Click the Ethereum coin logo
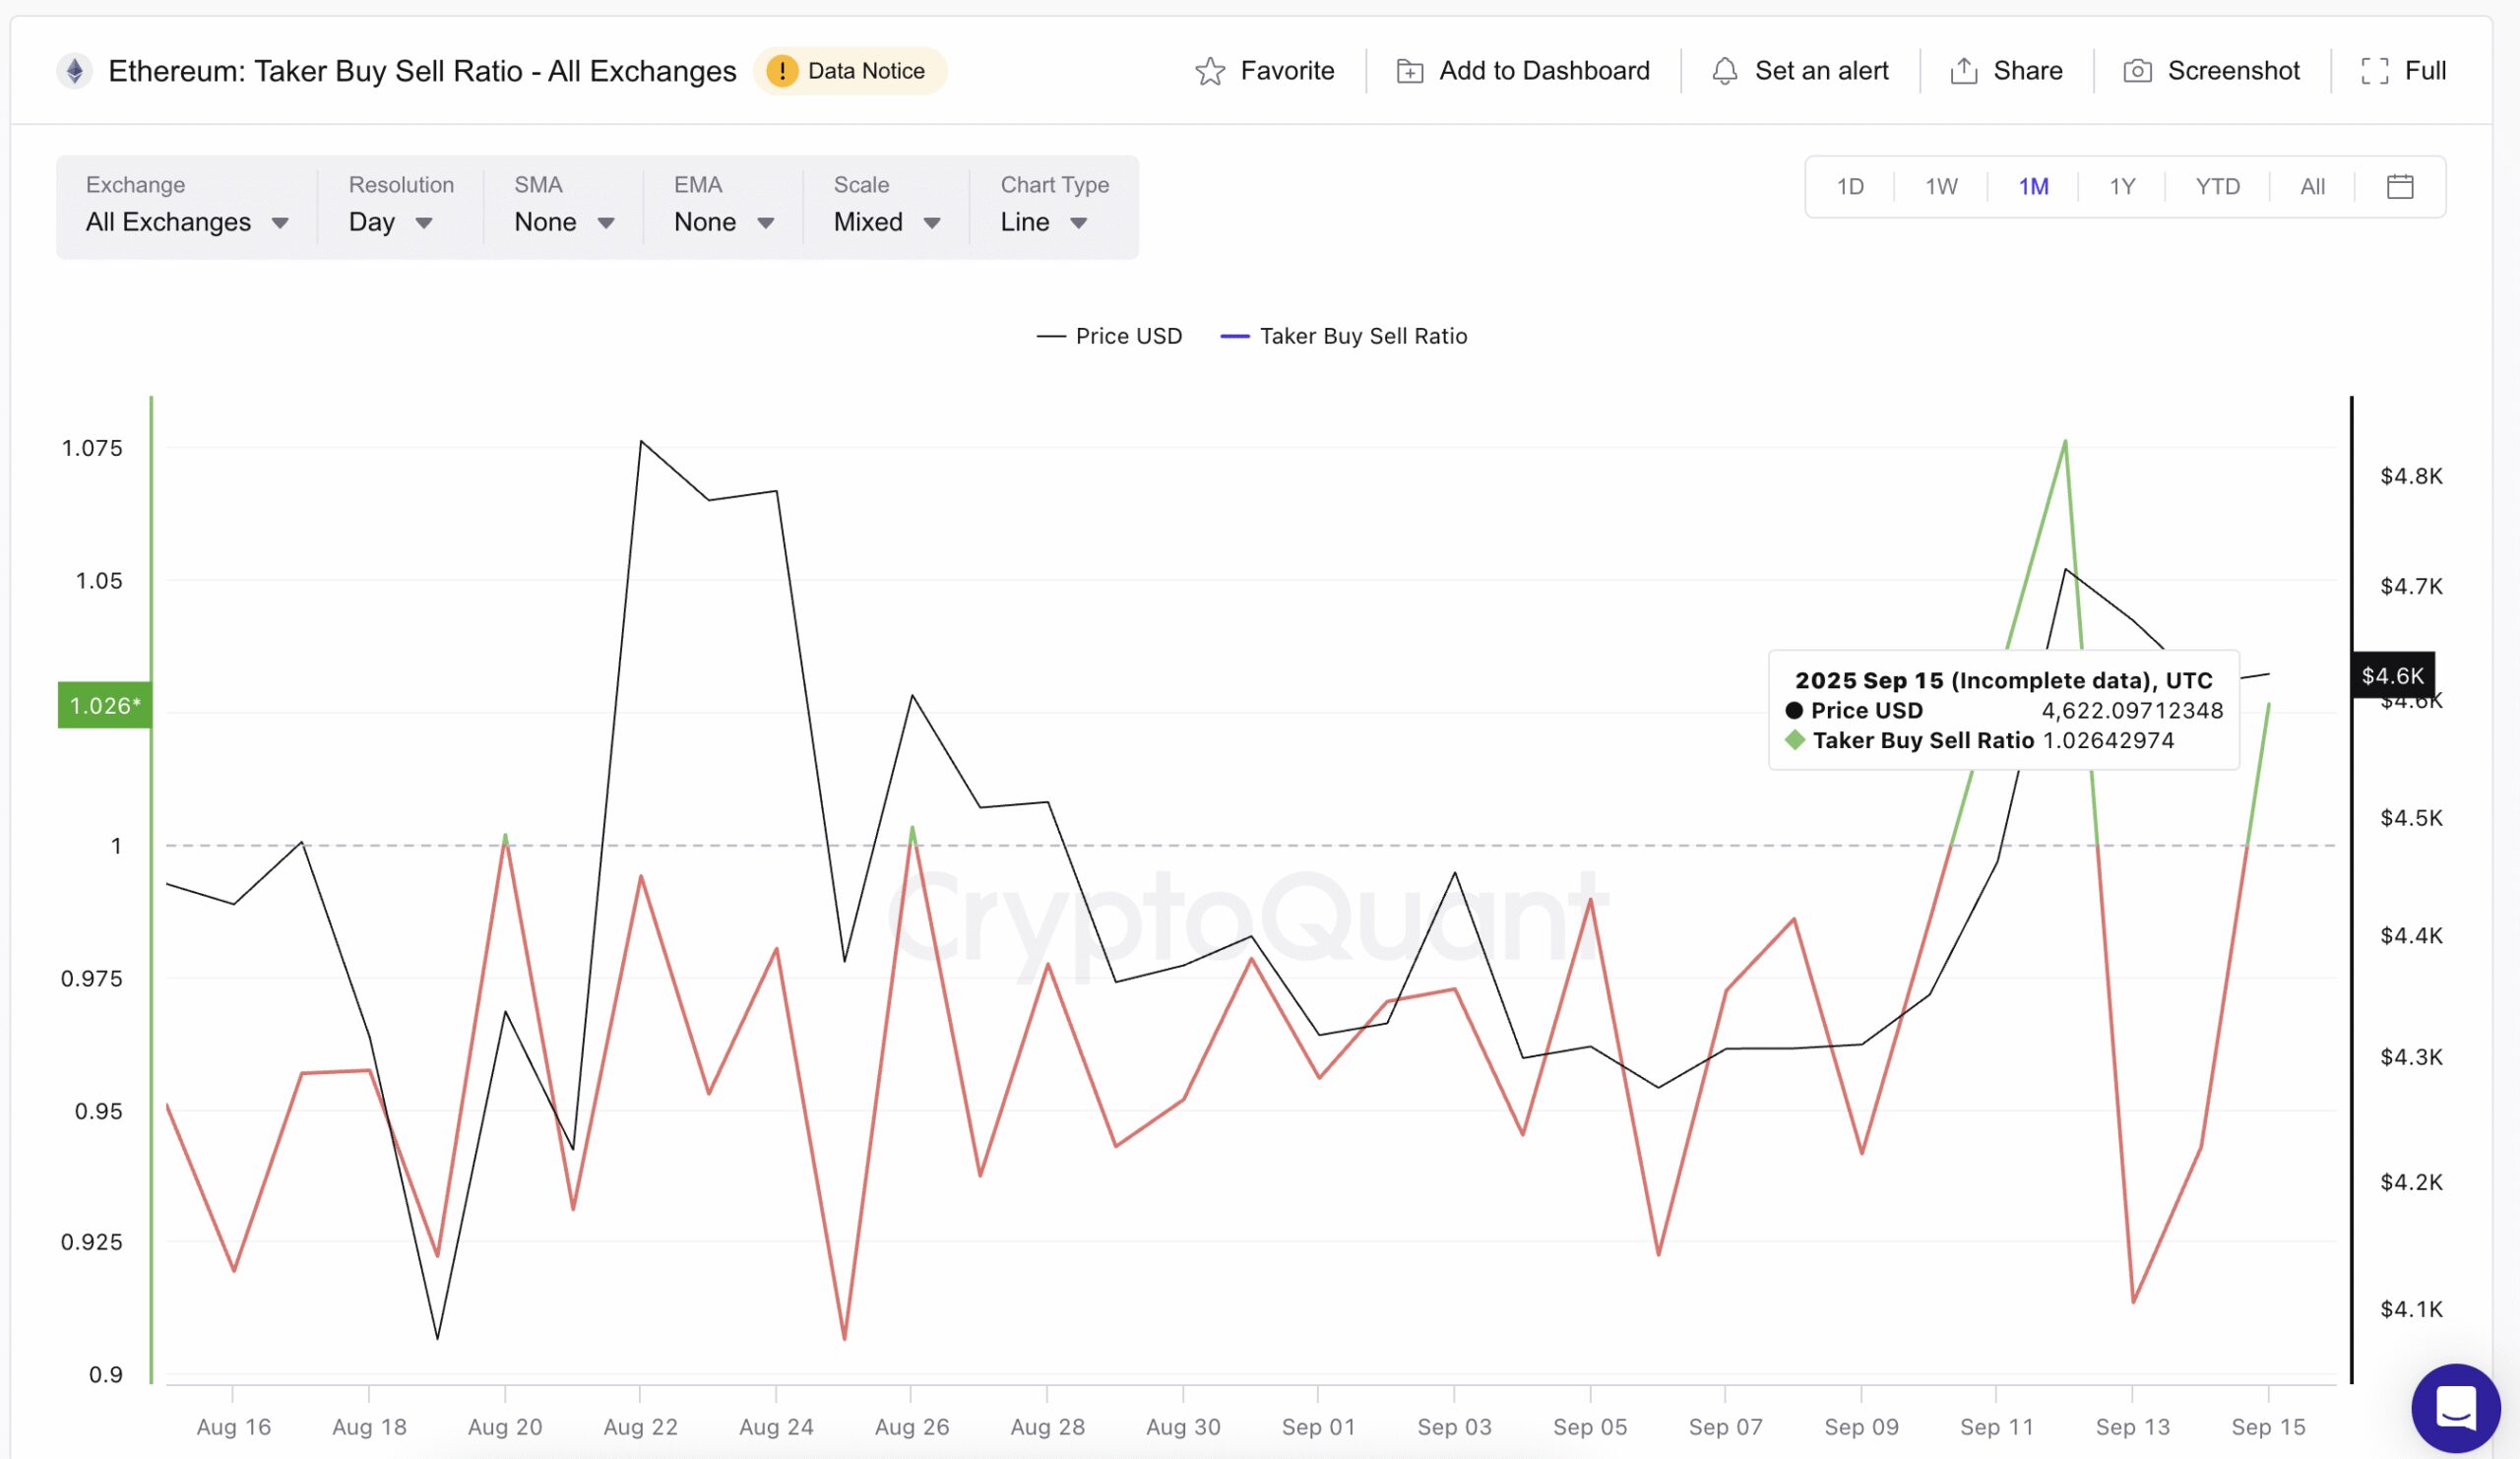 click(74, 70)
